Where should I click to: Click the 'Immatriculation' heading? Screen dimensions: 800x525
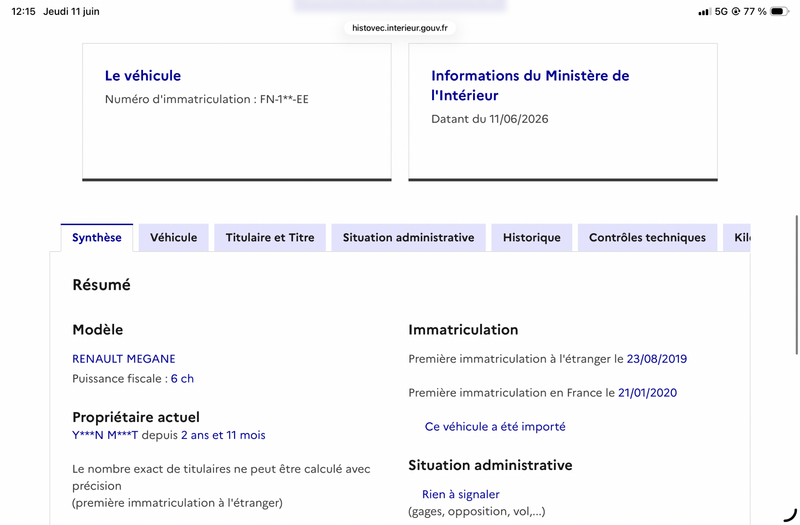(463, 330)
